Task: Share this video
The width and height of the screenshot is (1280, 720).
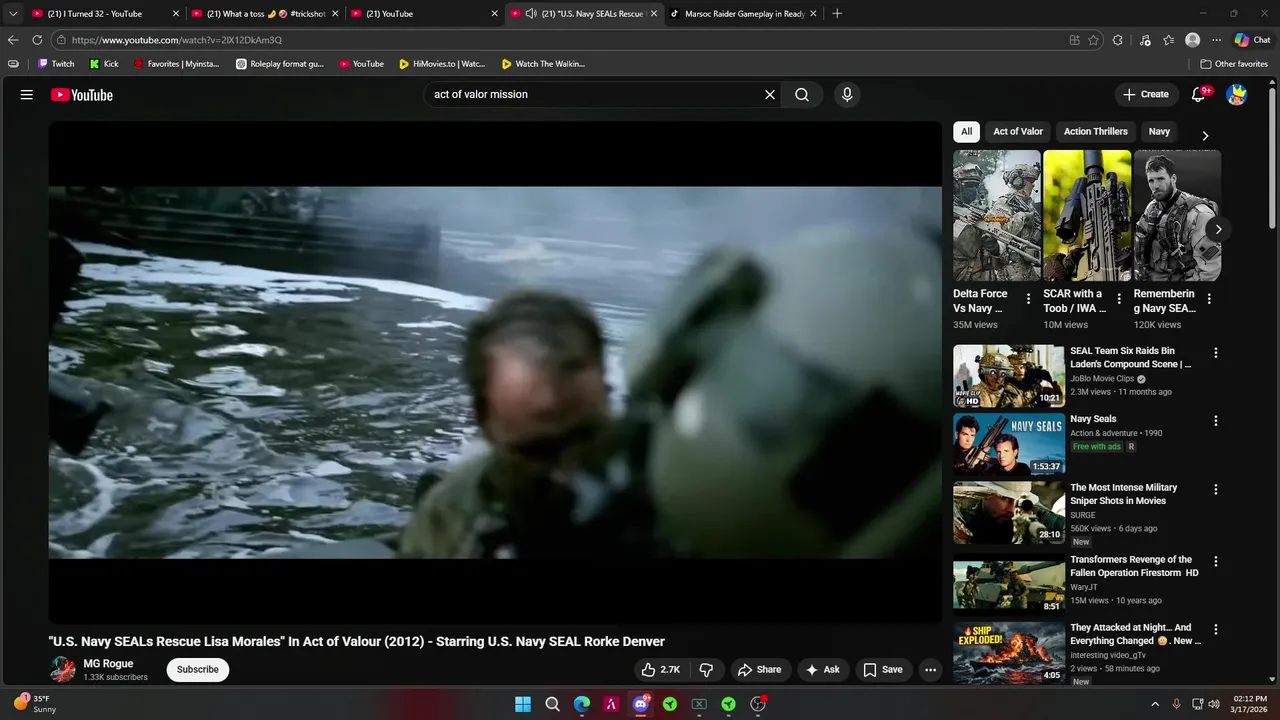Action: tap(759, 670)
